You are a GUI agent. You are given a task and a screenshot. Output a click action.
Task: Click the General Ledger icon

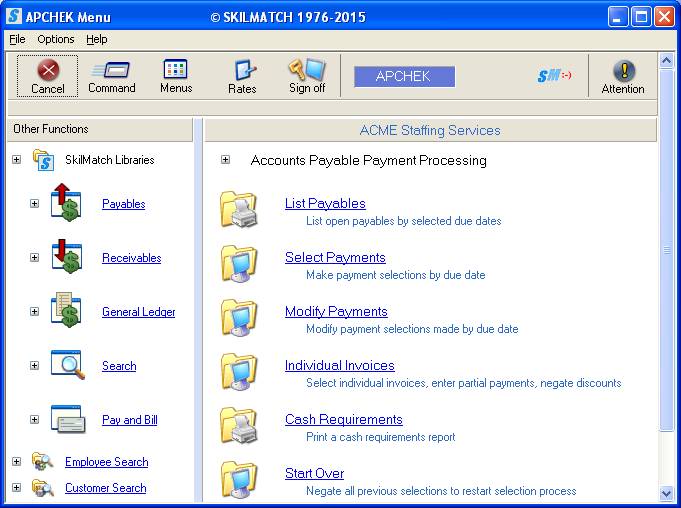pyautogui.click(x=66, y=310)
